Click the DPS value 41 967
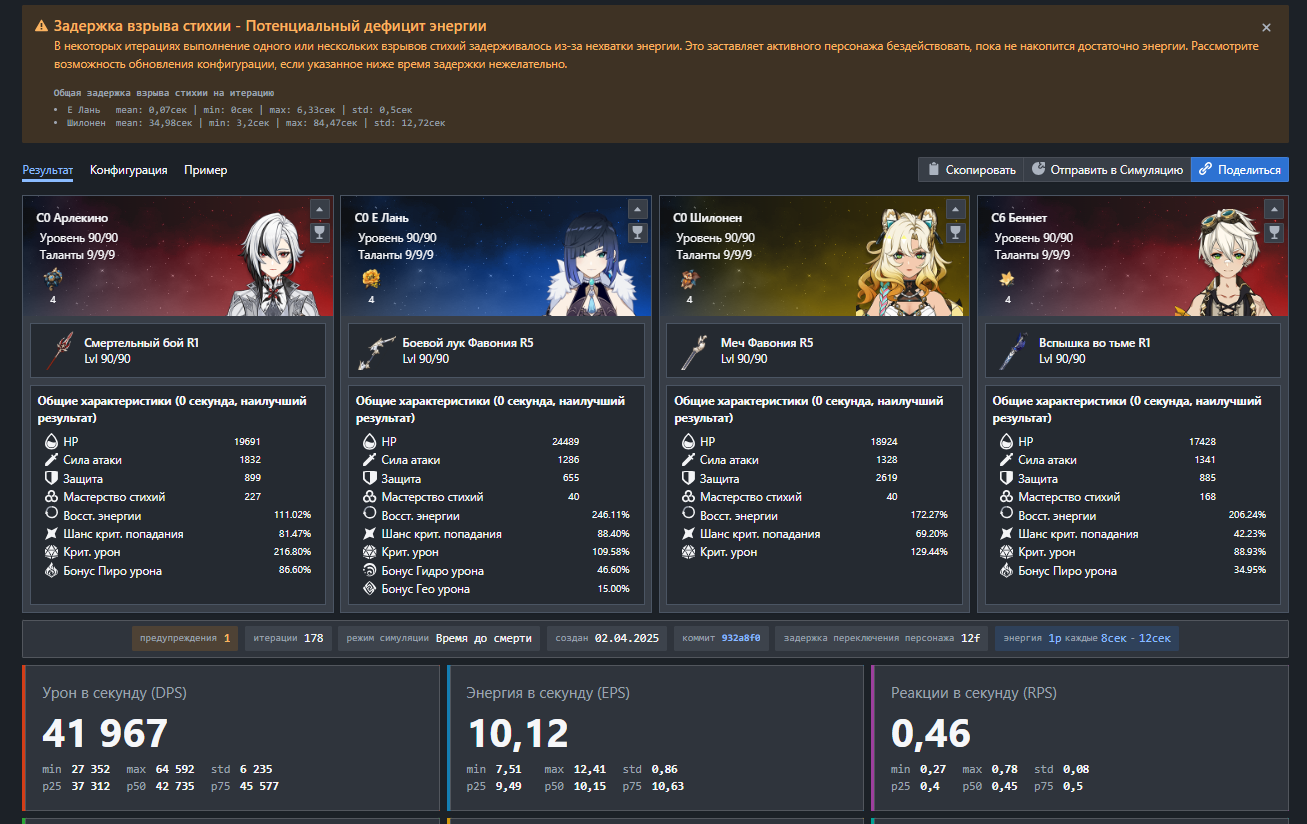This screenshot has width=1307, height=824. click(105, 733)
